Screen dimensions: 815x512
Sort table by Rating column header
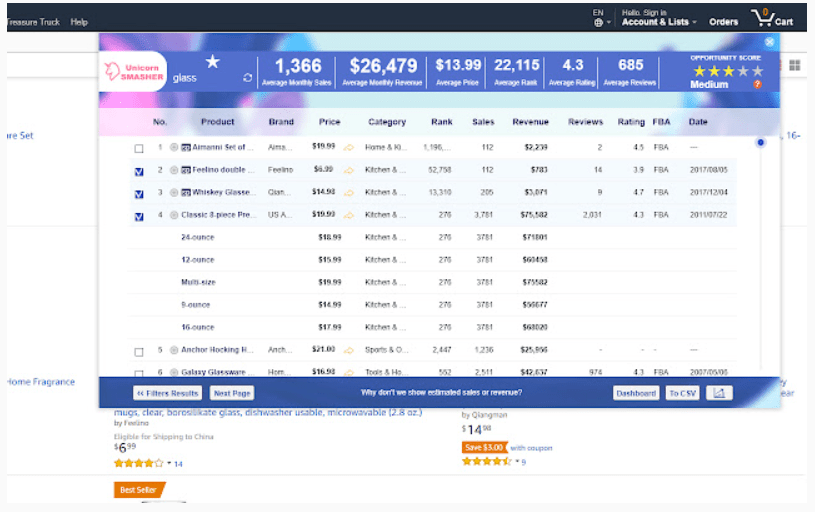[631, 122]
